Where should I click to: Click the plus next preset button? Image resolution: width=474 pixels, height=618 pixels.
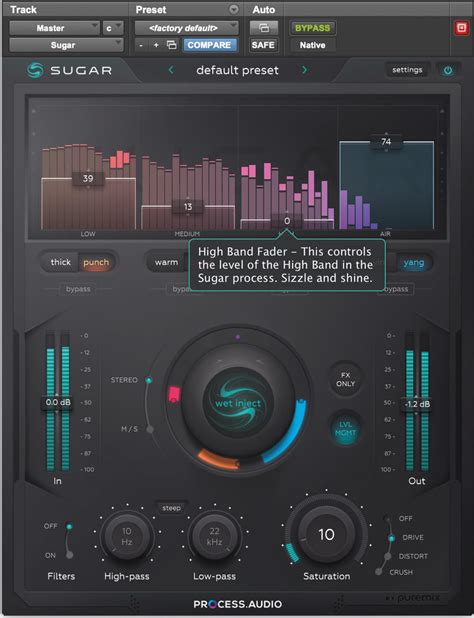[156, 45]
